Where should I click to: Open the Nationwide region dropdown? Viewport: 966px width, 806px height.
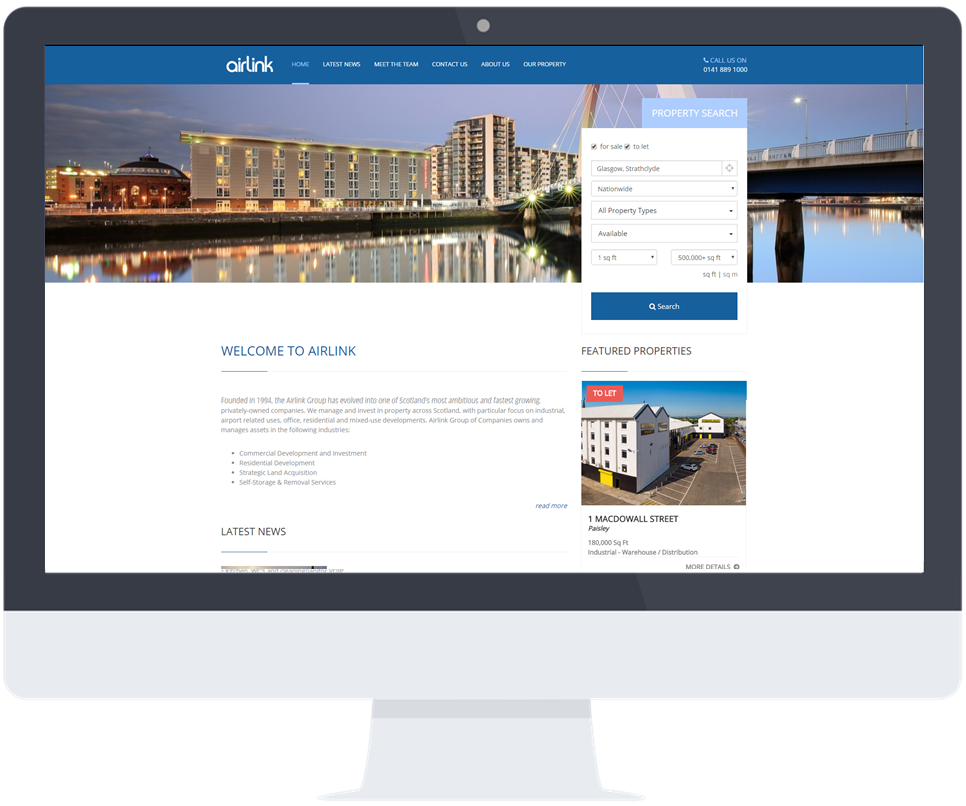(664, 189)
